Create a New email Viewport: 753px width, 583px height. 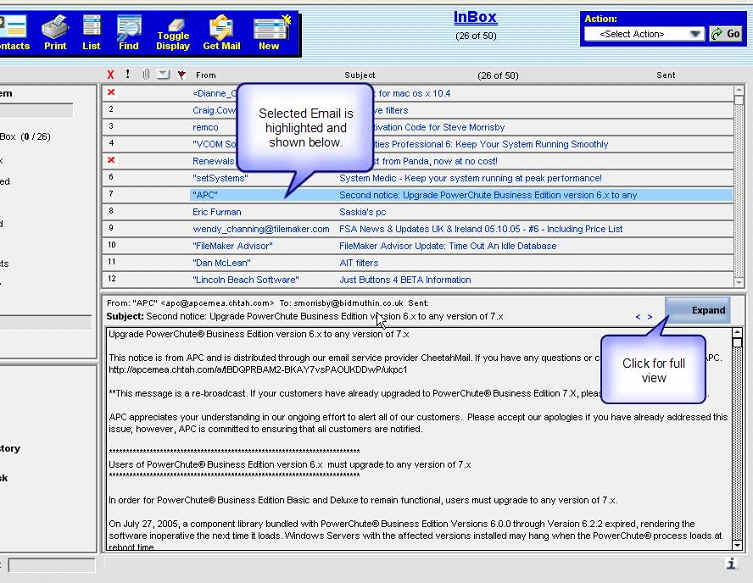coord(271,33)
